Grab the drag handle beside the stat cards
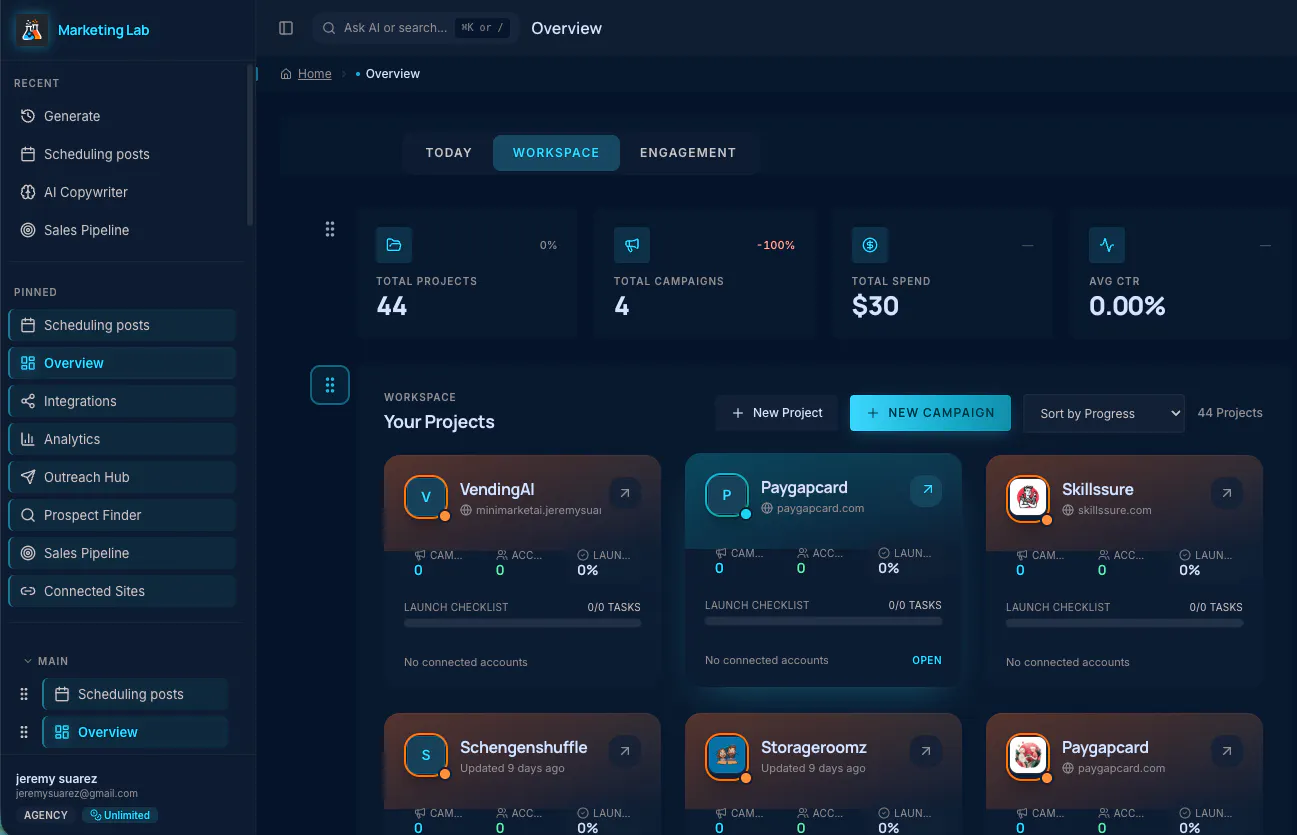 click(330, 229)
